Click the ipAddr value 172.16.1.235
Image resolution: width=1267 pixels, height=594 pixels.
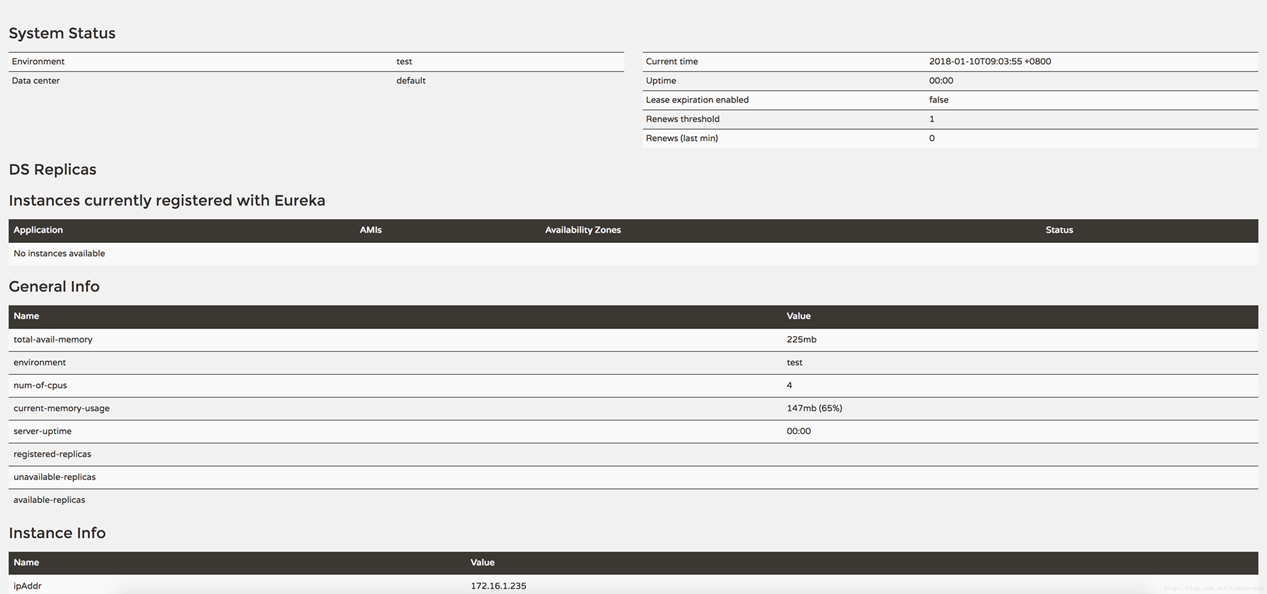click(x=498, y=586)
